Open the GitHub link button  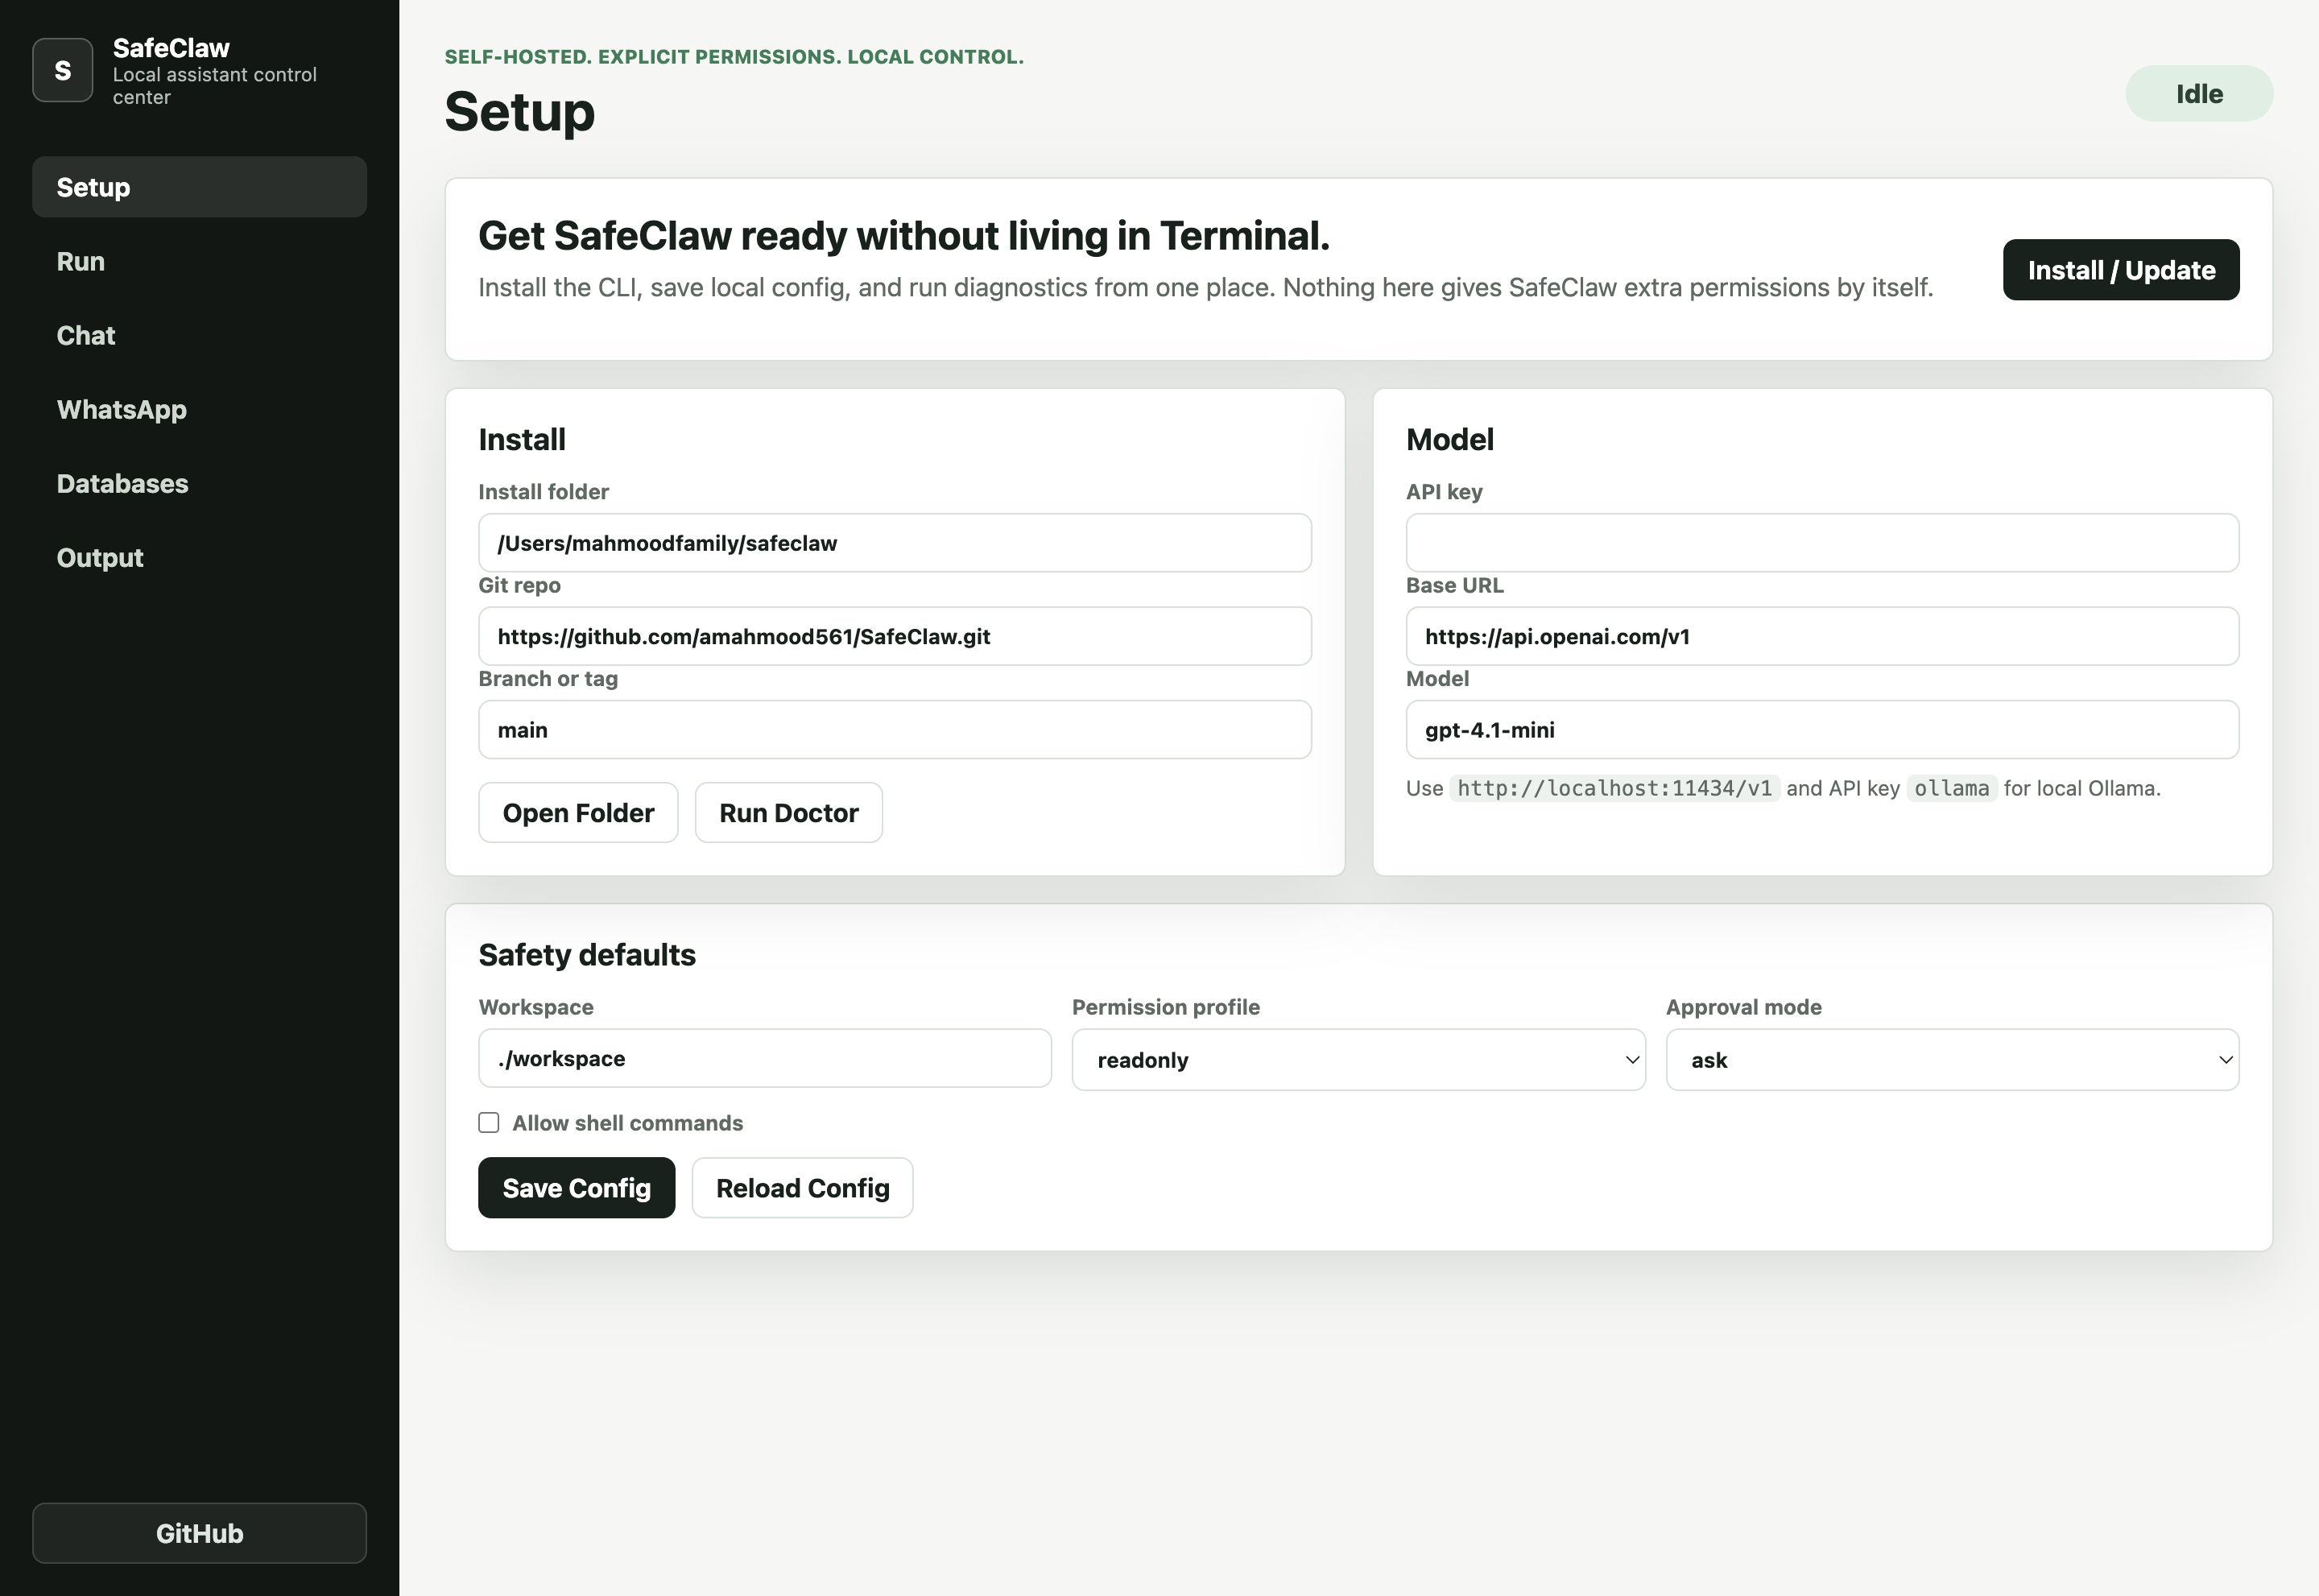coord(199,1533)
